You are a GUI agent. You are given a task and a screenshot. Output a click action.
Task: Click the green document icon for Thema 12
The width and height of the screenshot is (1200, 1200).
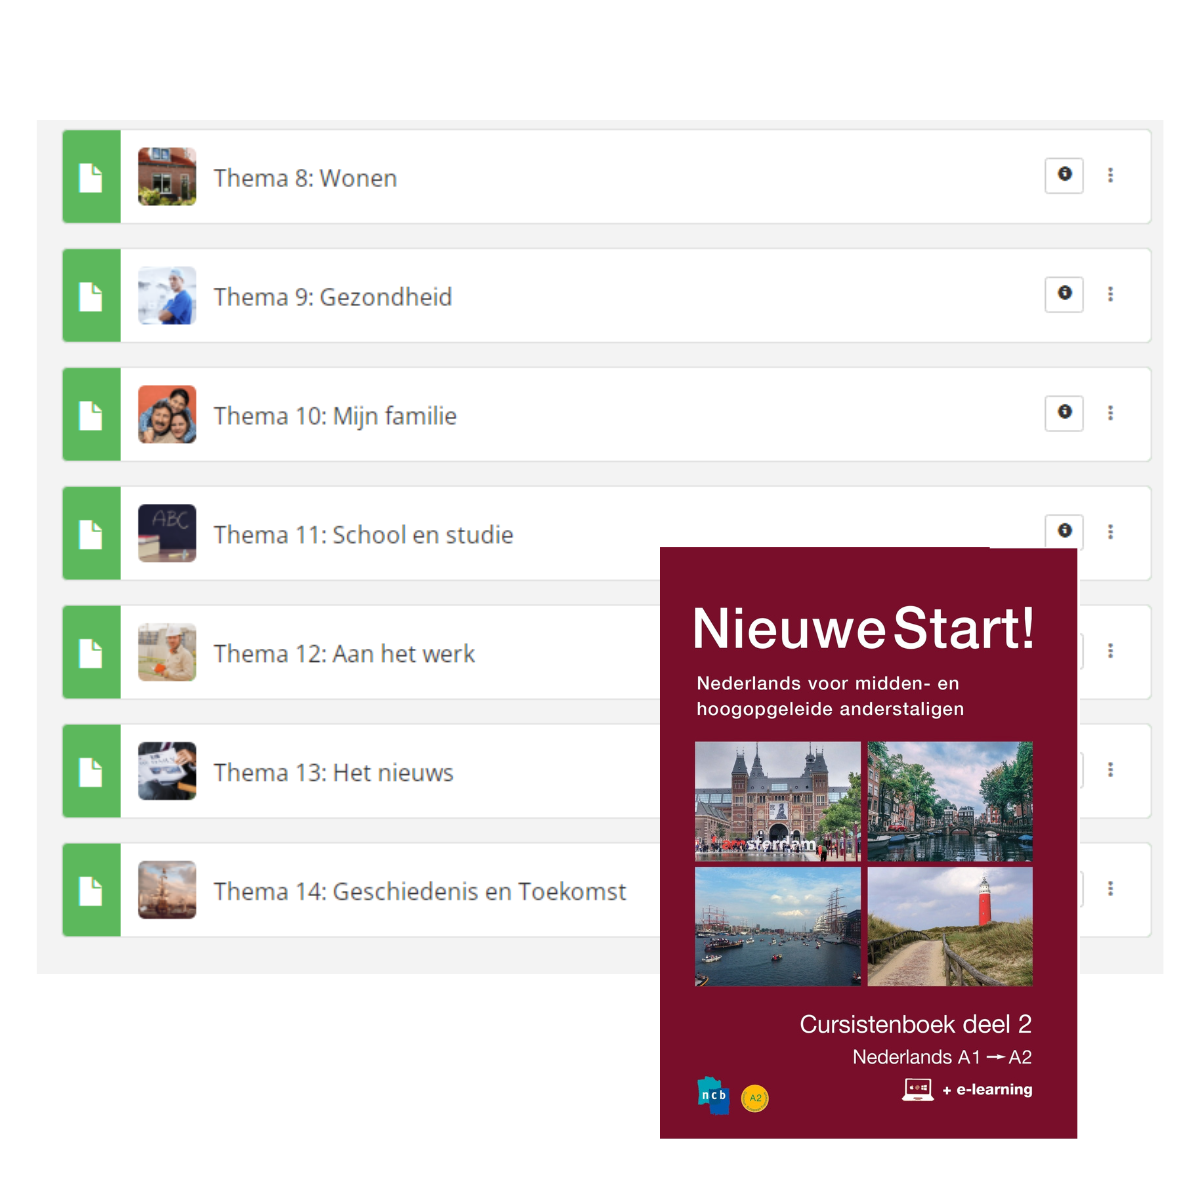[91, 654]
